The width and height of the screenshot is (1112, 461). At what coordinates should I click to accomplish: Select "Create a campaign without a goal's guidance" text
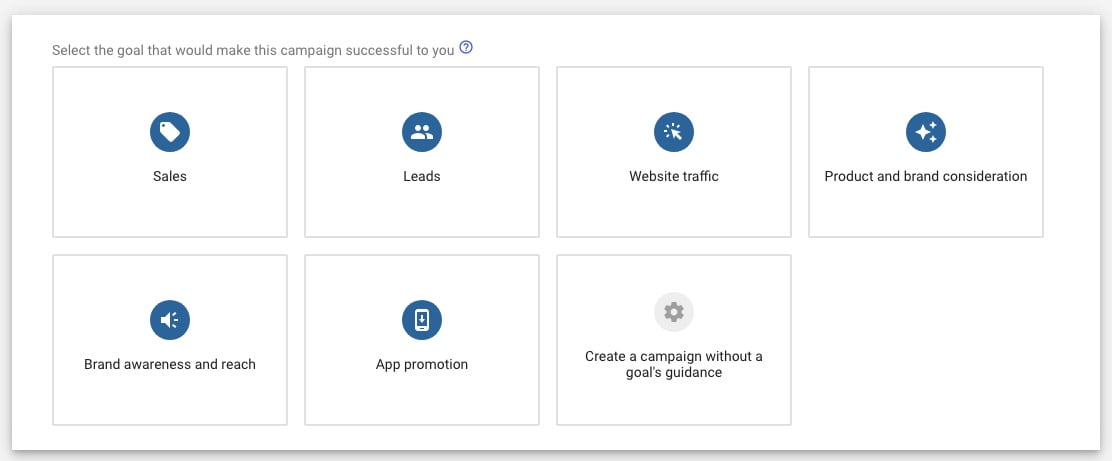674,364
